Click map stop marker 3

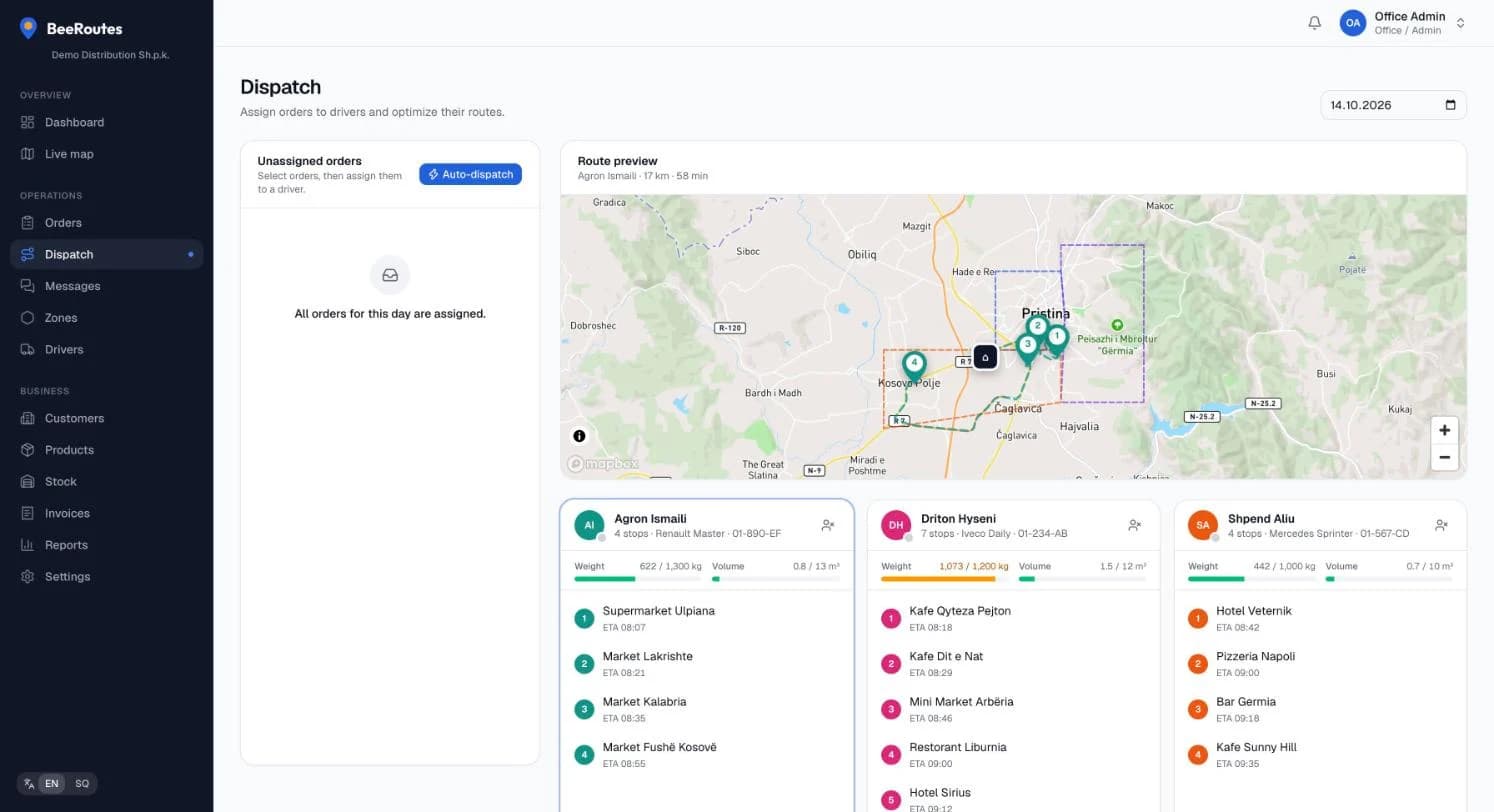pyautogui.click(x=1027, y=347)
